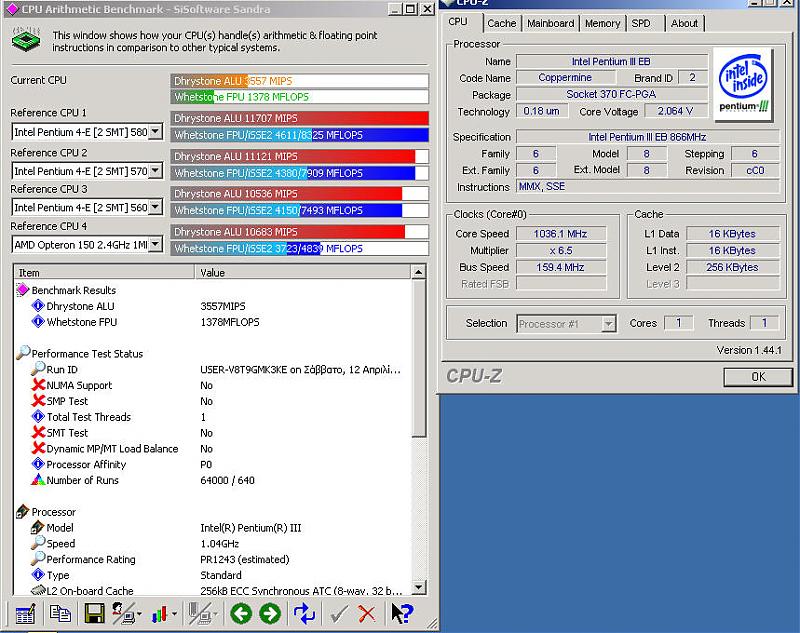Click the results list vertical scrollbar thumb
The height and width of the screenshot is (633, 800).
coord(418,358)
